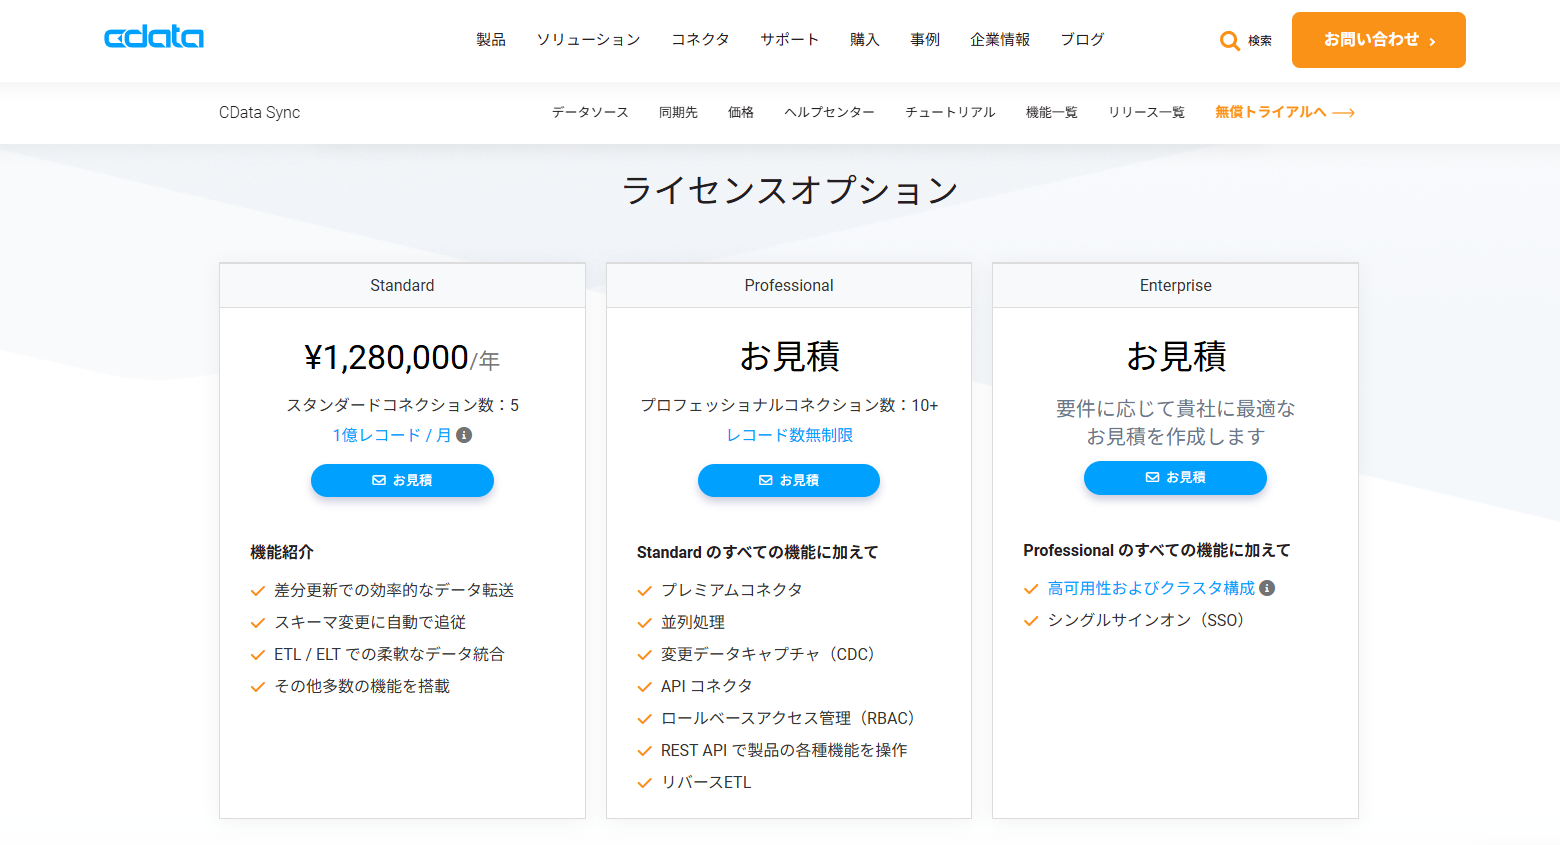The image size is (1560, 845).
Task: Click シングルサインオン（SSO） feature
Action: point(1149,620)
